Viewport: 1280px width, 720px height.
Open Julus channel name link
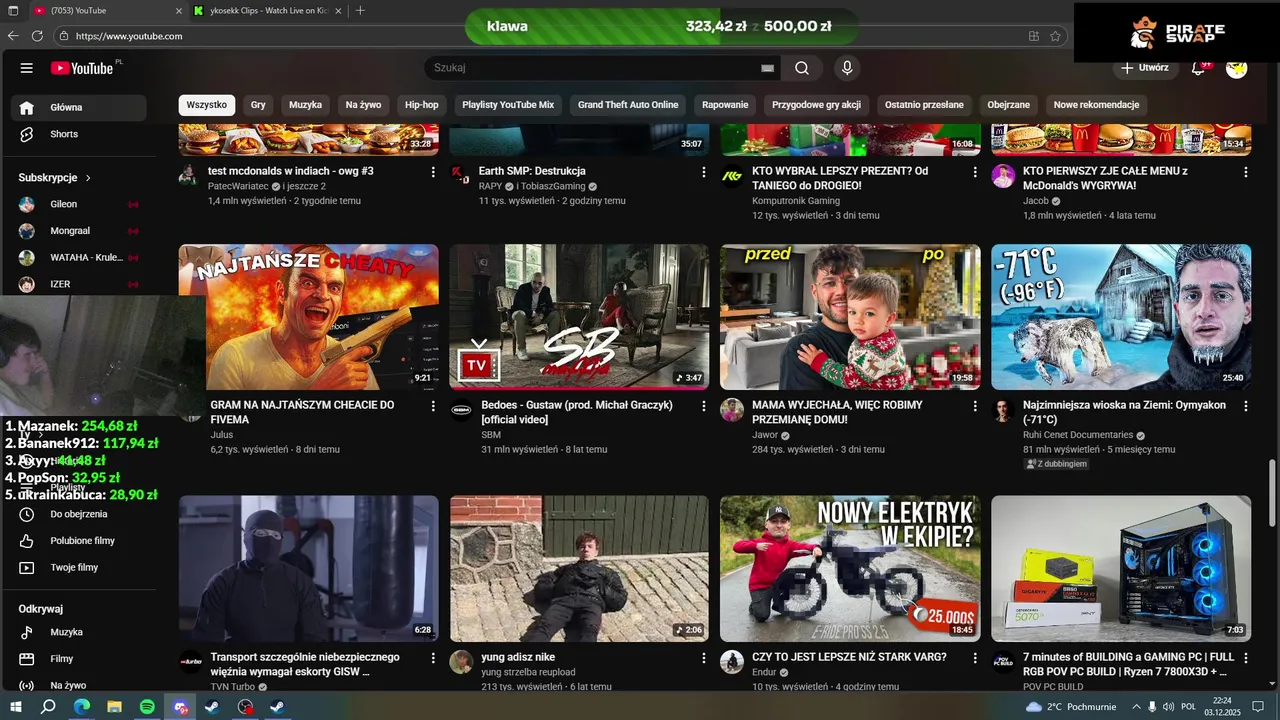click(221, 435)
